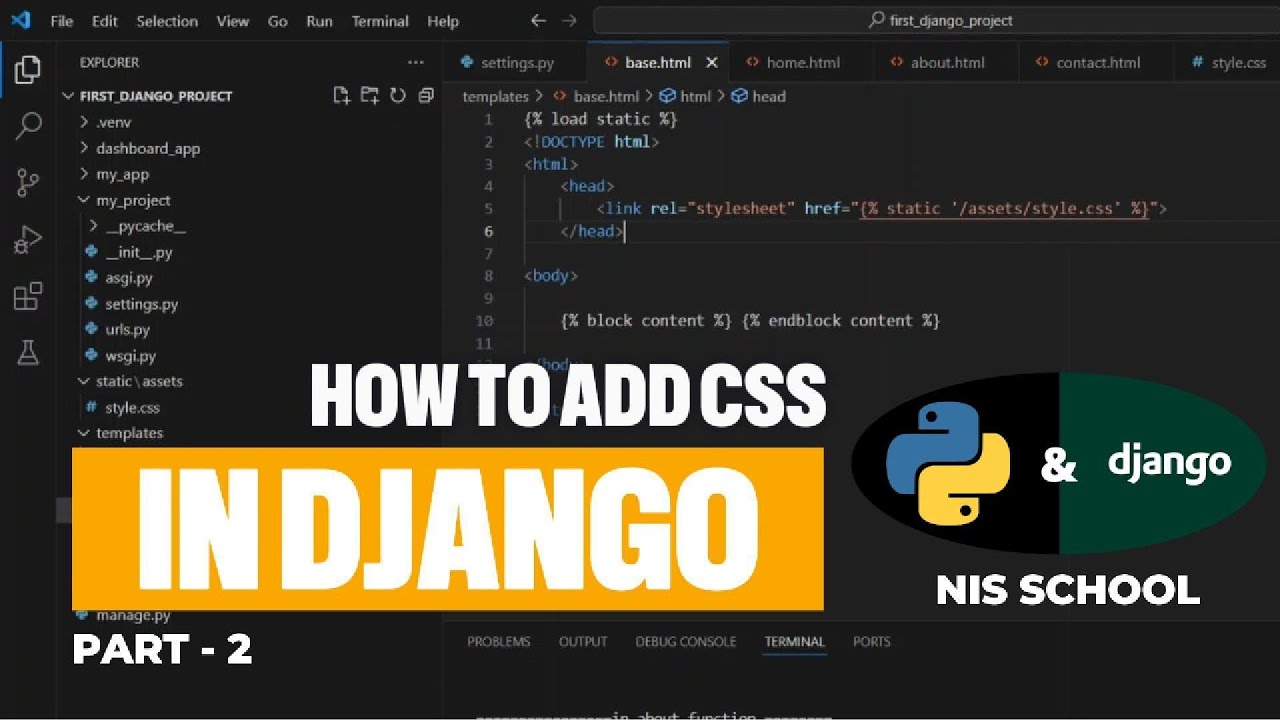Open the Extensions view icon
Screen dimensions: 1280x720
pyautogui.click(x=28, y=297)
